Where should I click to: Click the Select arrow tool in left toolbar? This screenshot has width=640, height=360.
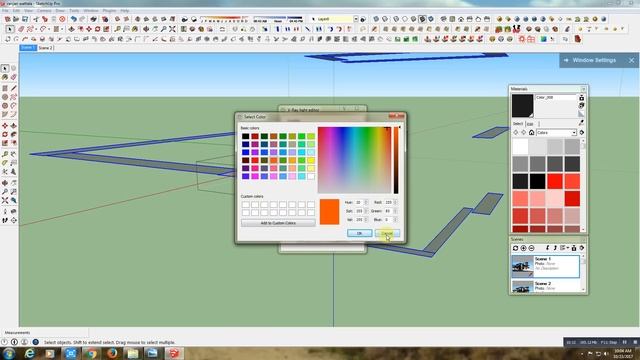point(5,68)
